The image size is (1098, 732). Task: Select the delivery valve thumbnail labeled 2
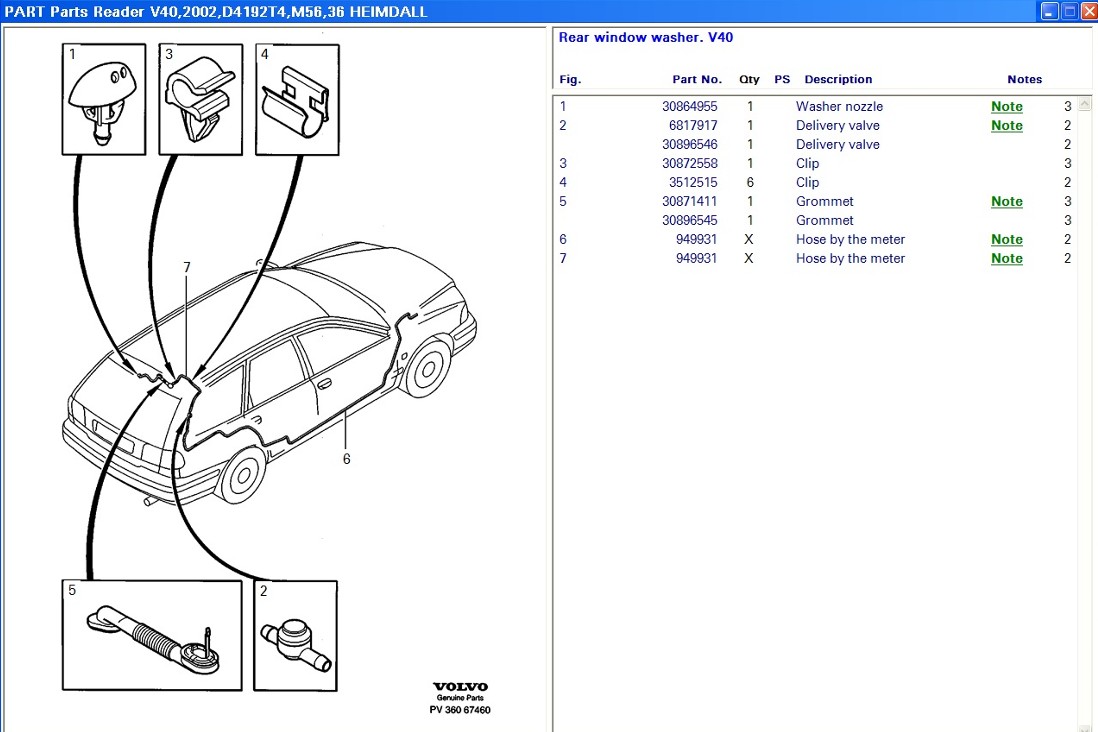point(295,635)
